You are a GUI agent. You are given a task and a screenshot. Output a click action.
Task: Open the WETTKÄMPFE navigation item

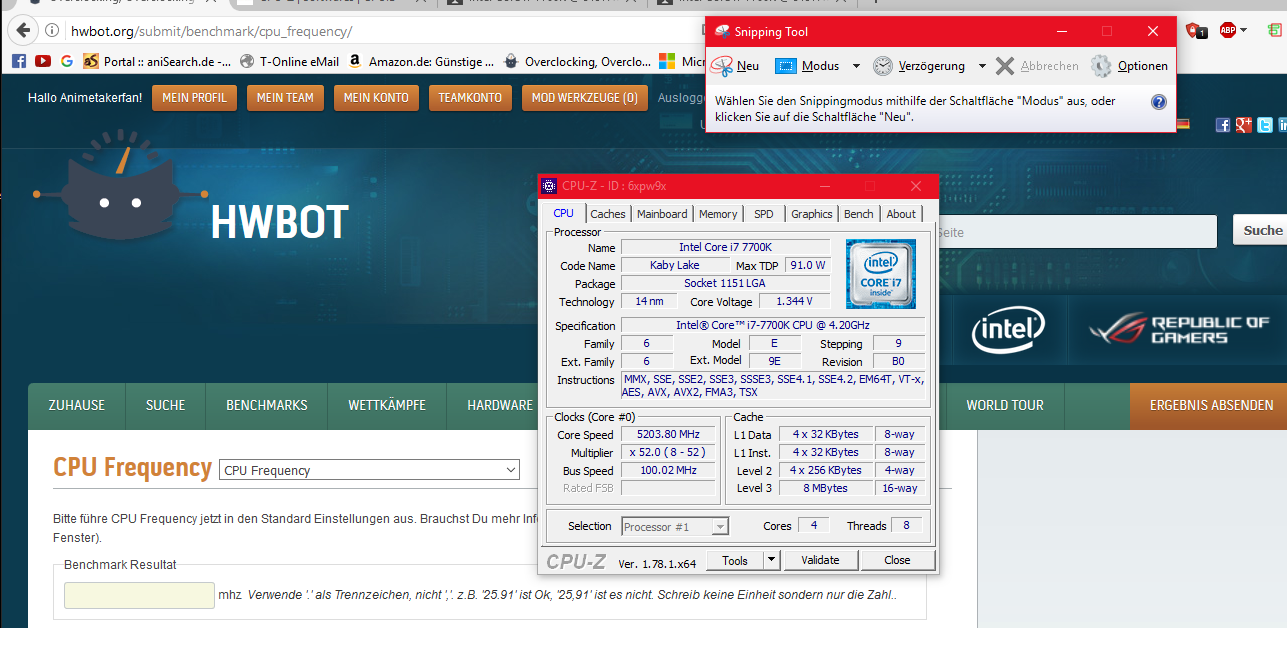(387, 405)
